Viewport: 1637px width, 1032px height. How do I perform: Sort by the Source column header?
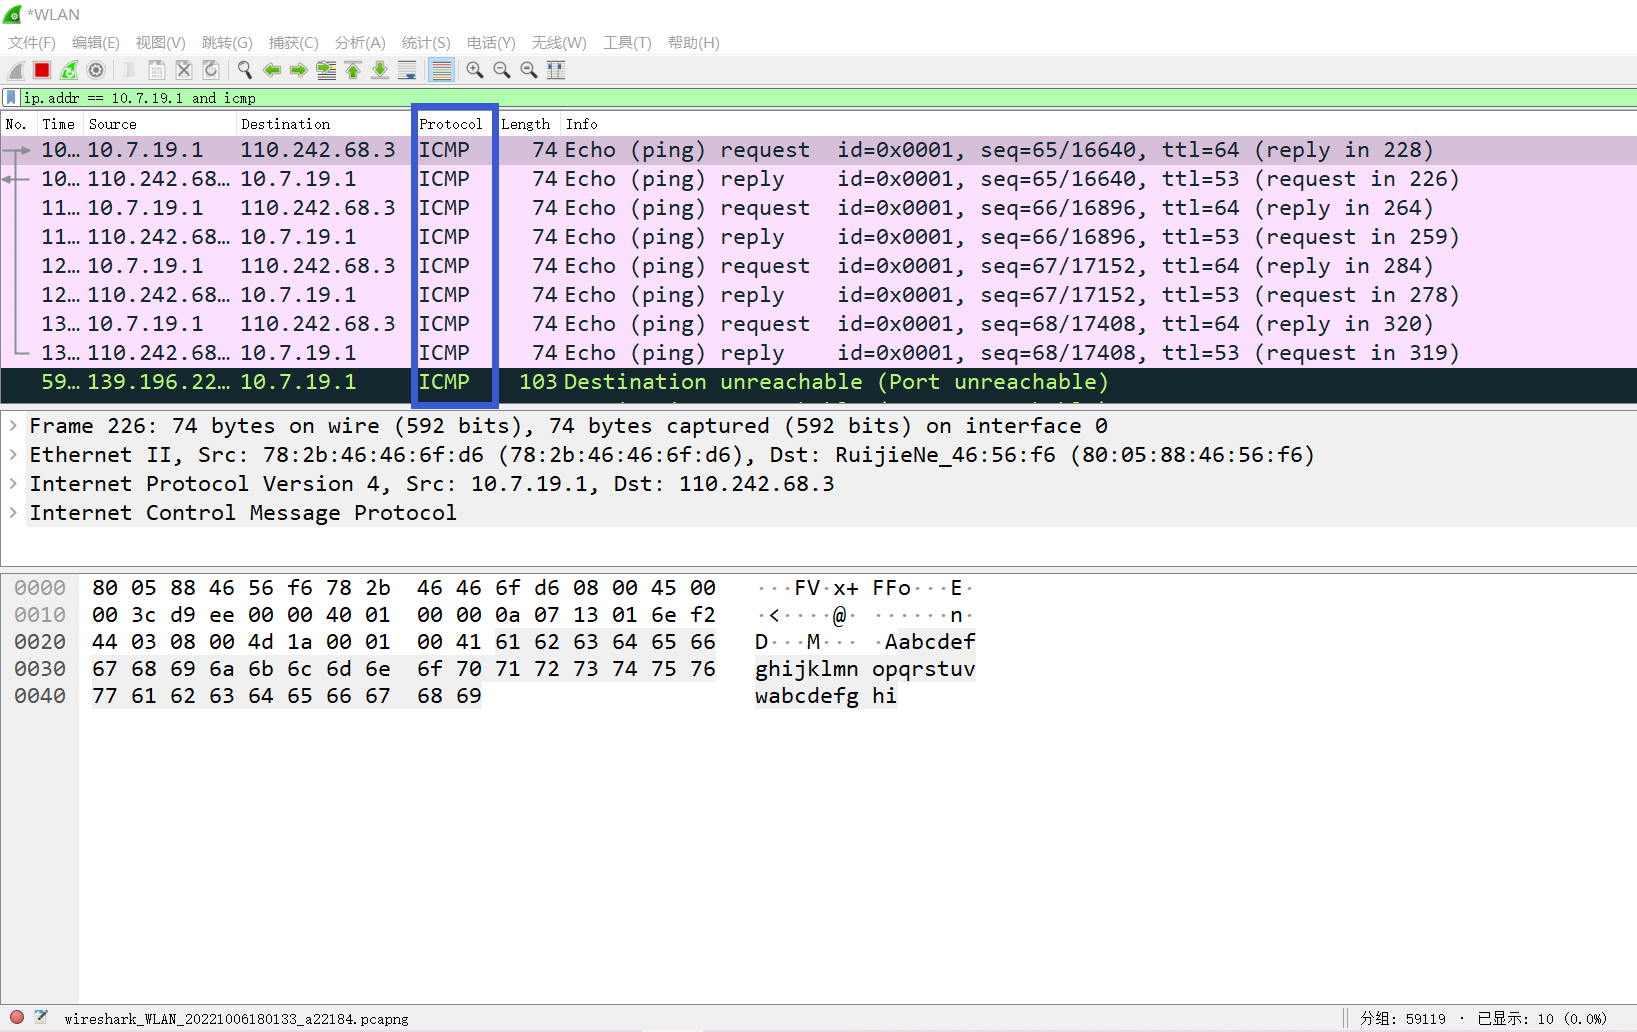pos(160,124)
